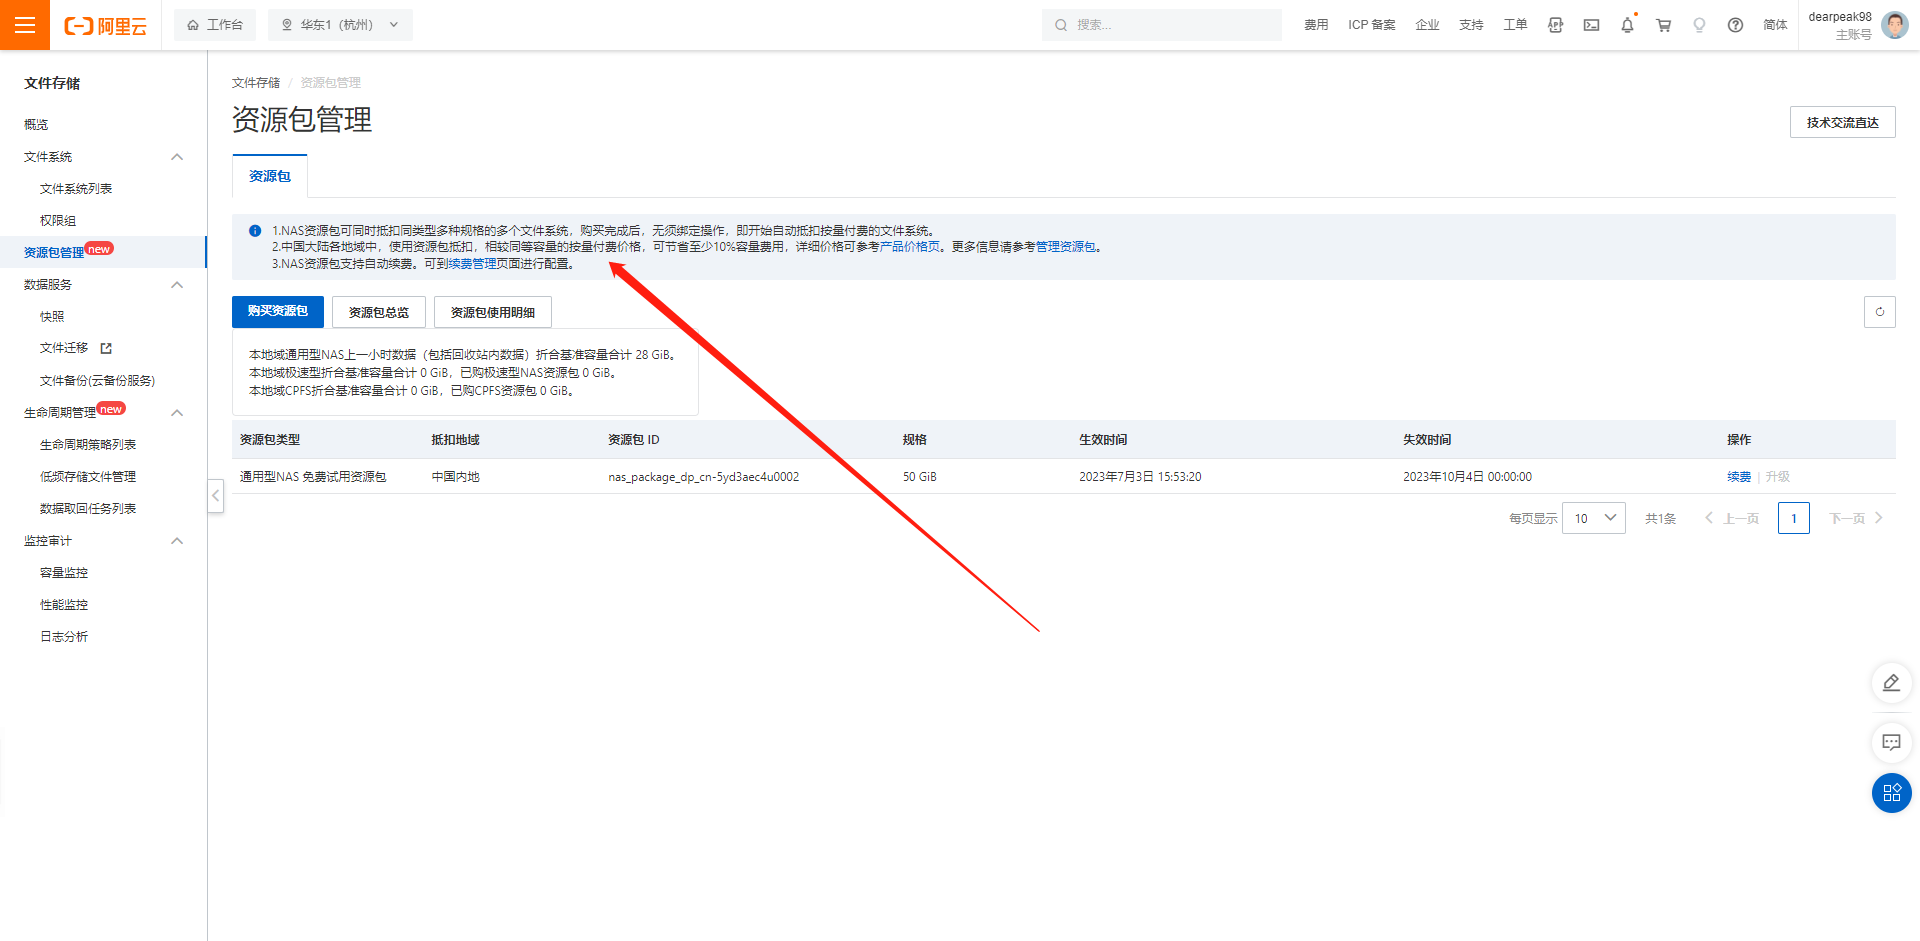Image resolution: width=1920 pixels, height=941 pixels.
Task: Click the floating edit feedback icon
Action: [1892, 683]
